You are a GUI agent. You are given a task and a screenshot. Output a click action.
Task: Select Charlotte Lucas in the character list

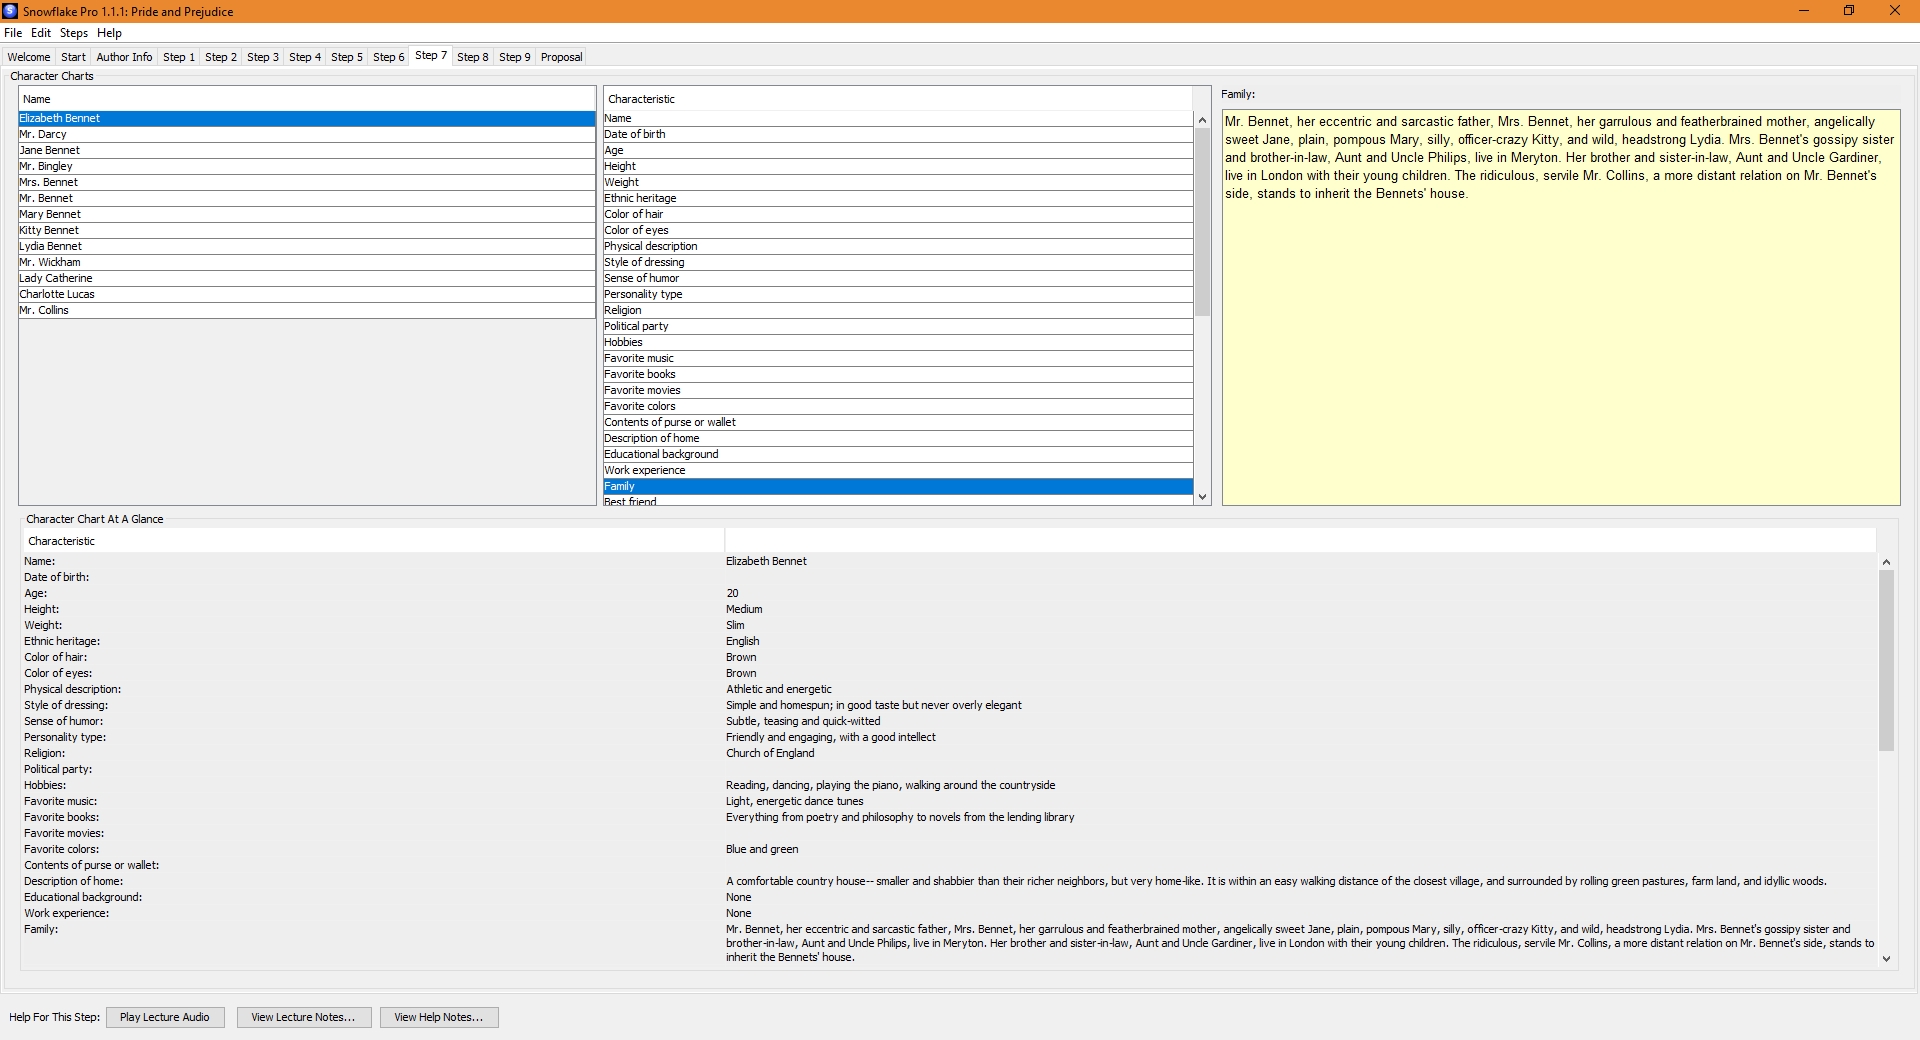[x=307, y=294]
